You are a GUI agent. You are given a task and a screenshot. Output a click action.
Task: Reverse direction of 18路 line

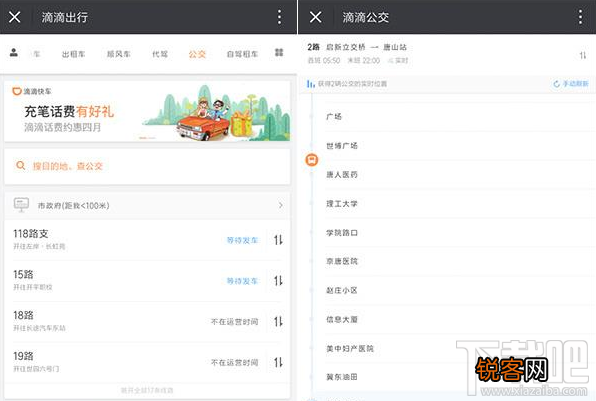(278, 322)
